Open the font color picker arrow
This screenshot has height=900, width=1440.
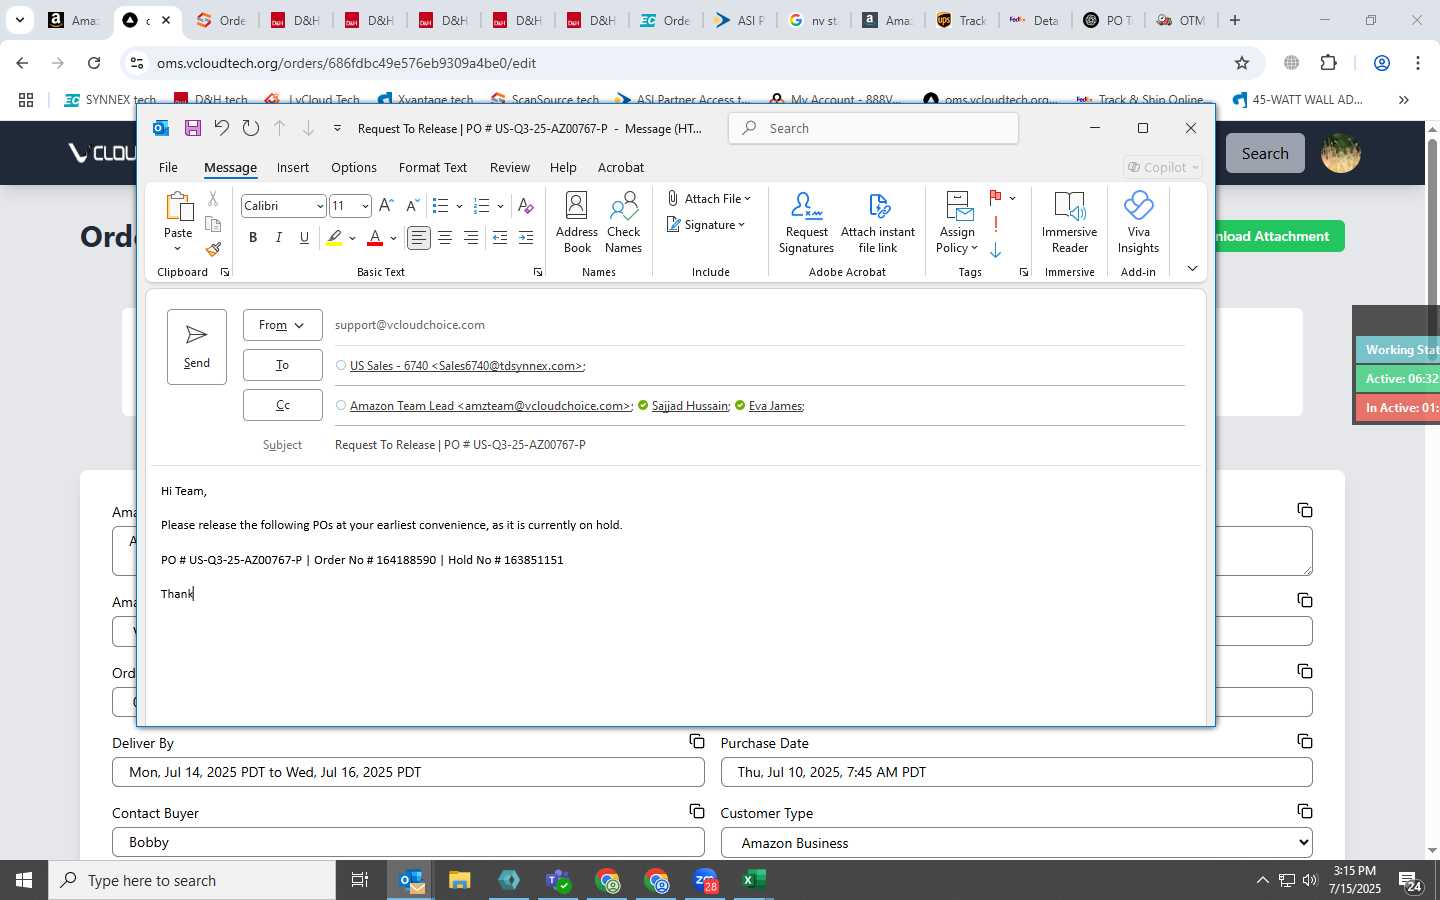pos(393,237)
